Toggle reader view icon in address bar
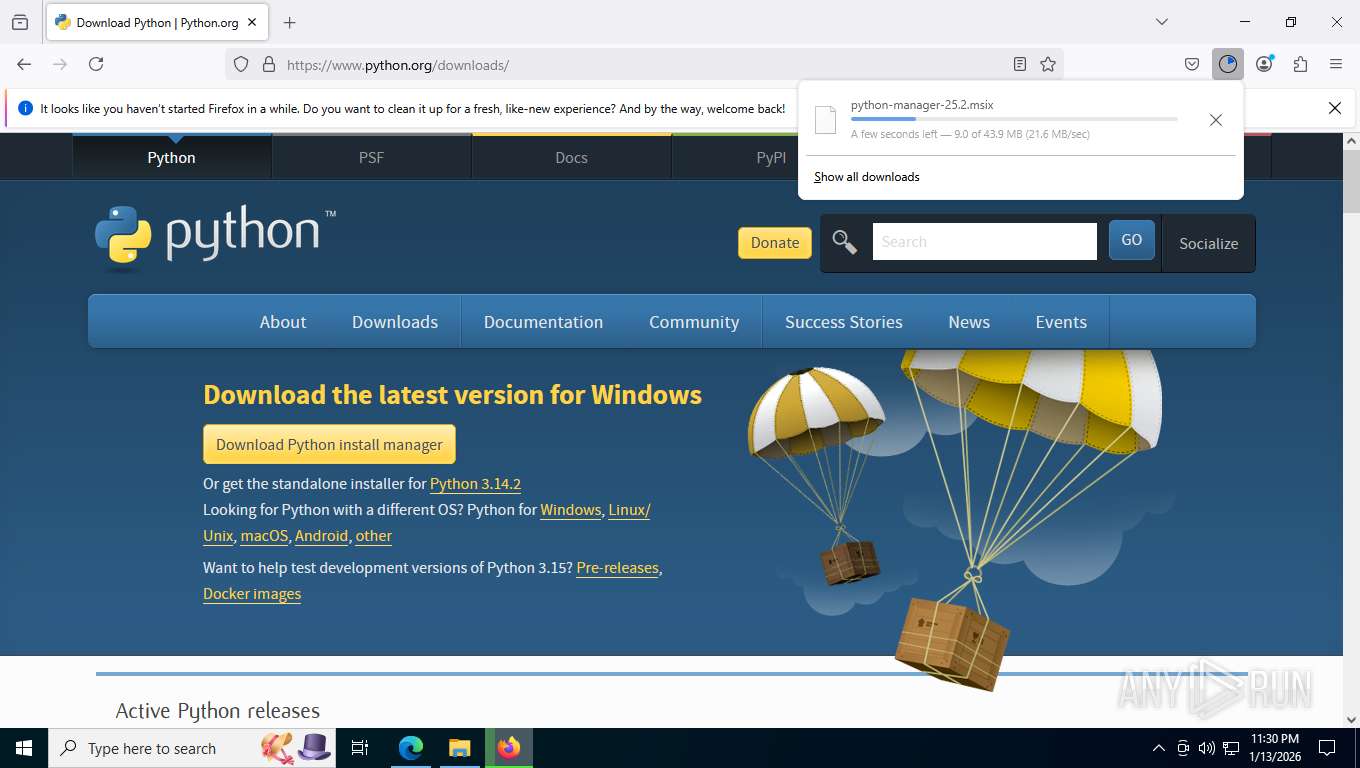This screenshot has height=768, width=1360. click(x=1019, y=64)
